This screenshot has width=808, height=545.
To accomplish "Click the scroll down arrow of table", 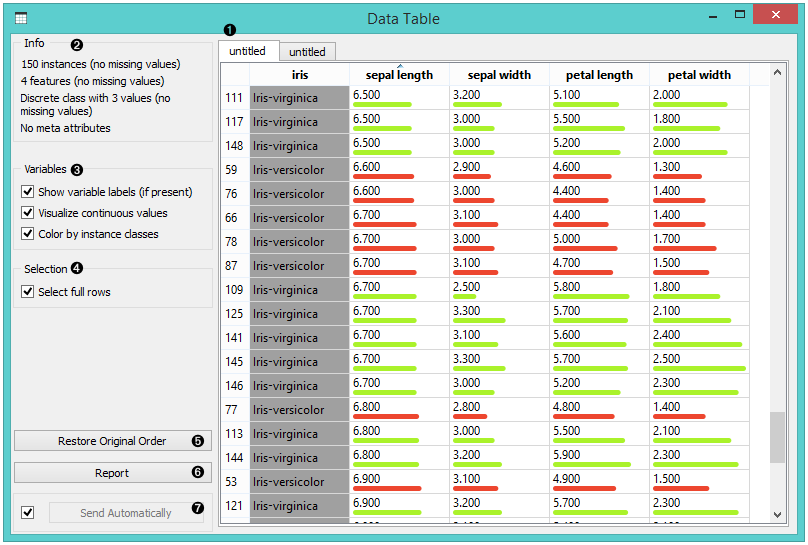I will 778,513.
